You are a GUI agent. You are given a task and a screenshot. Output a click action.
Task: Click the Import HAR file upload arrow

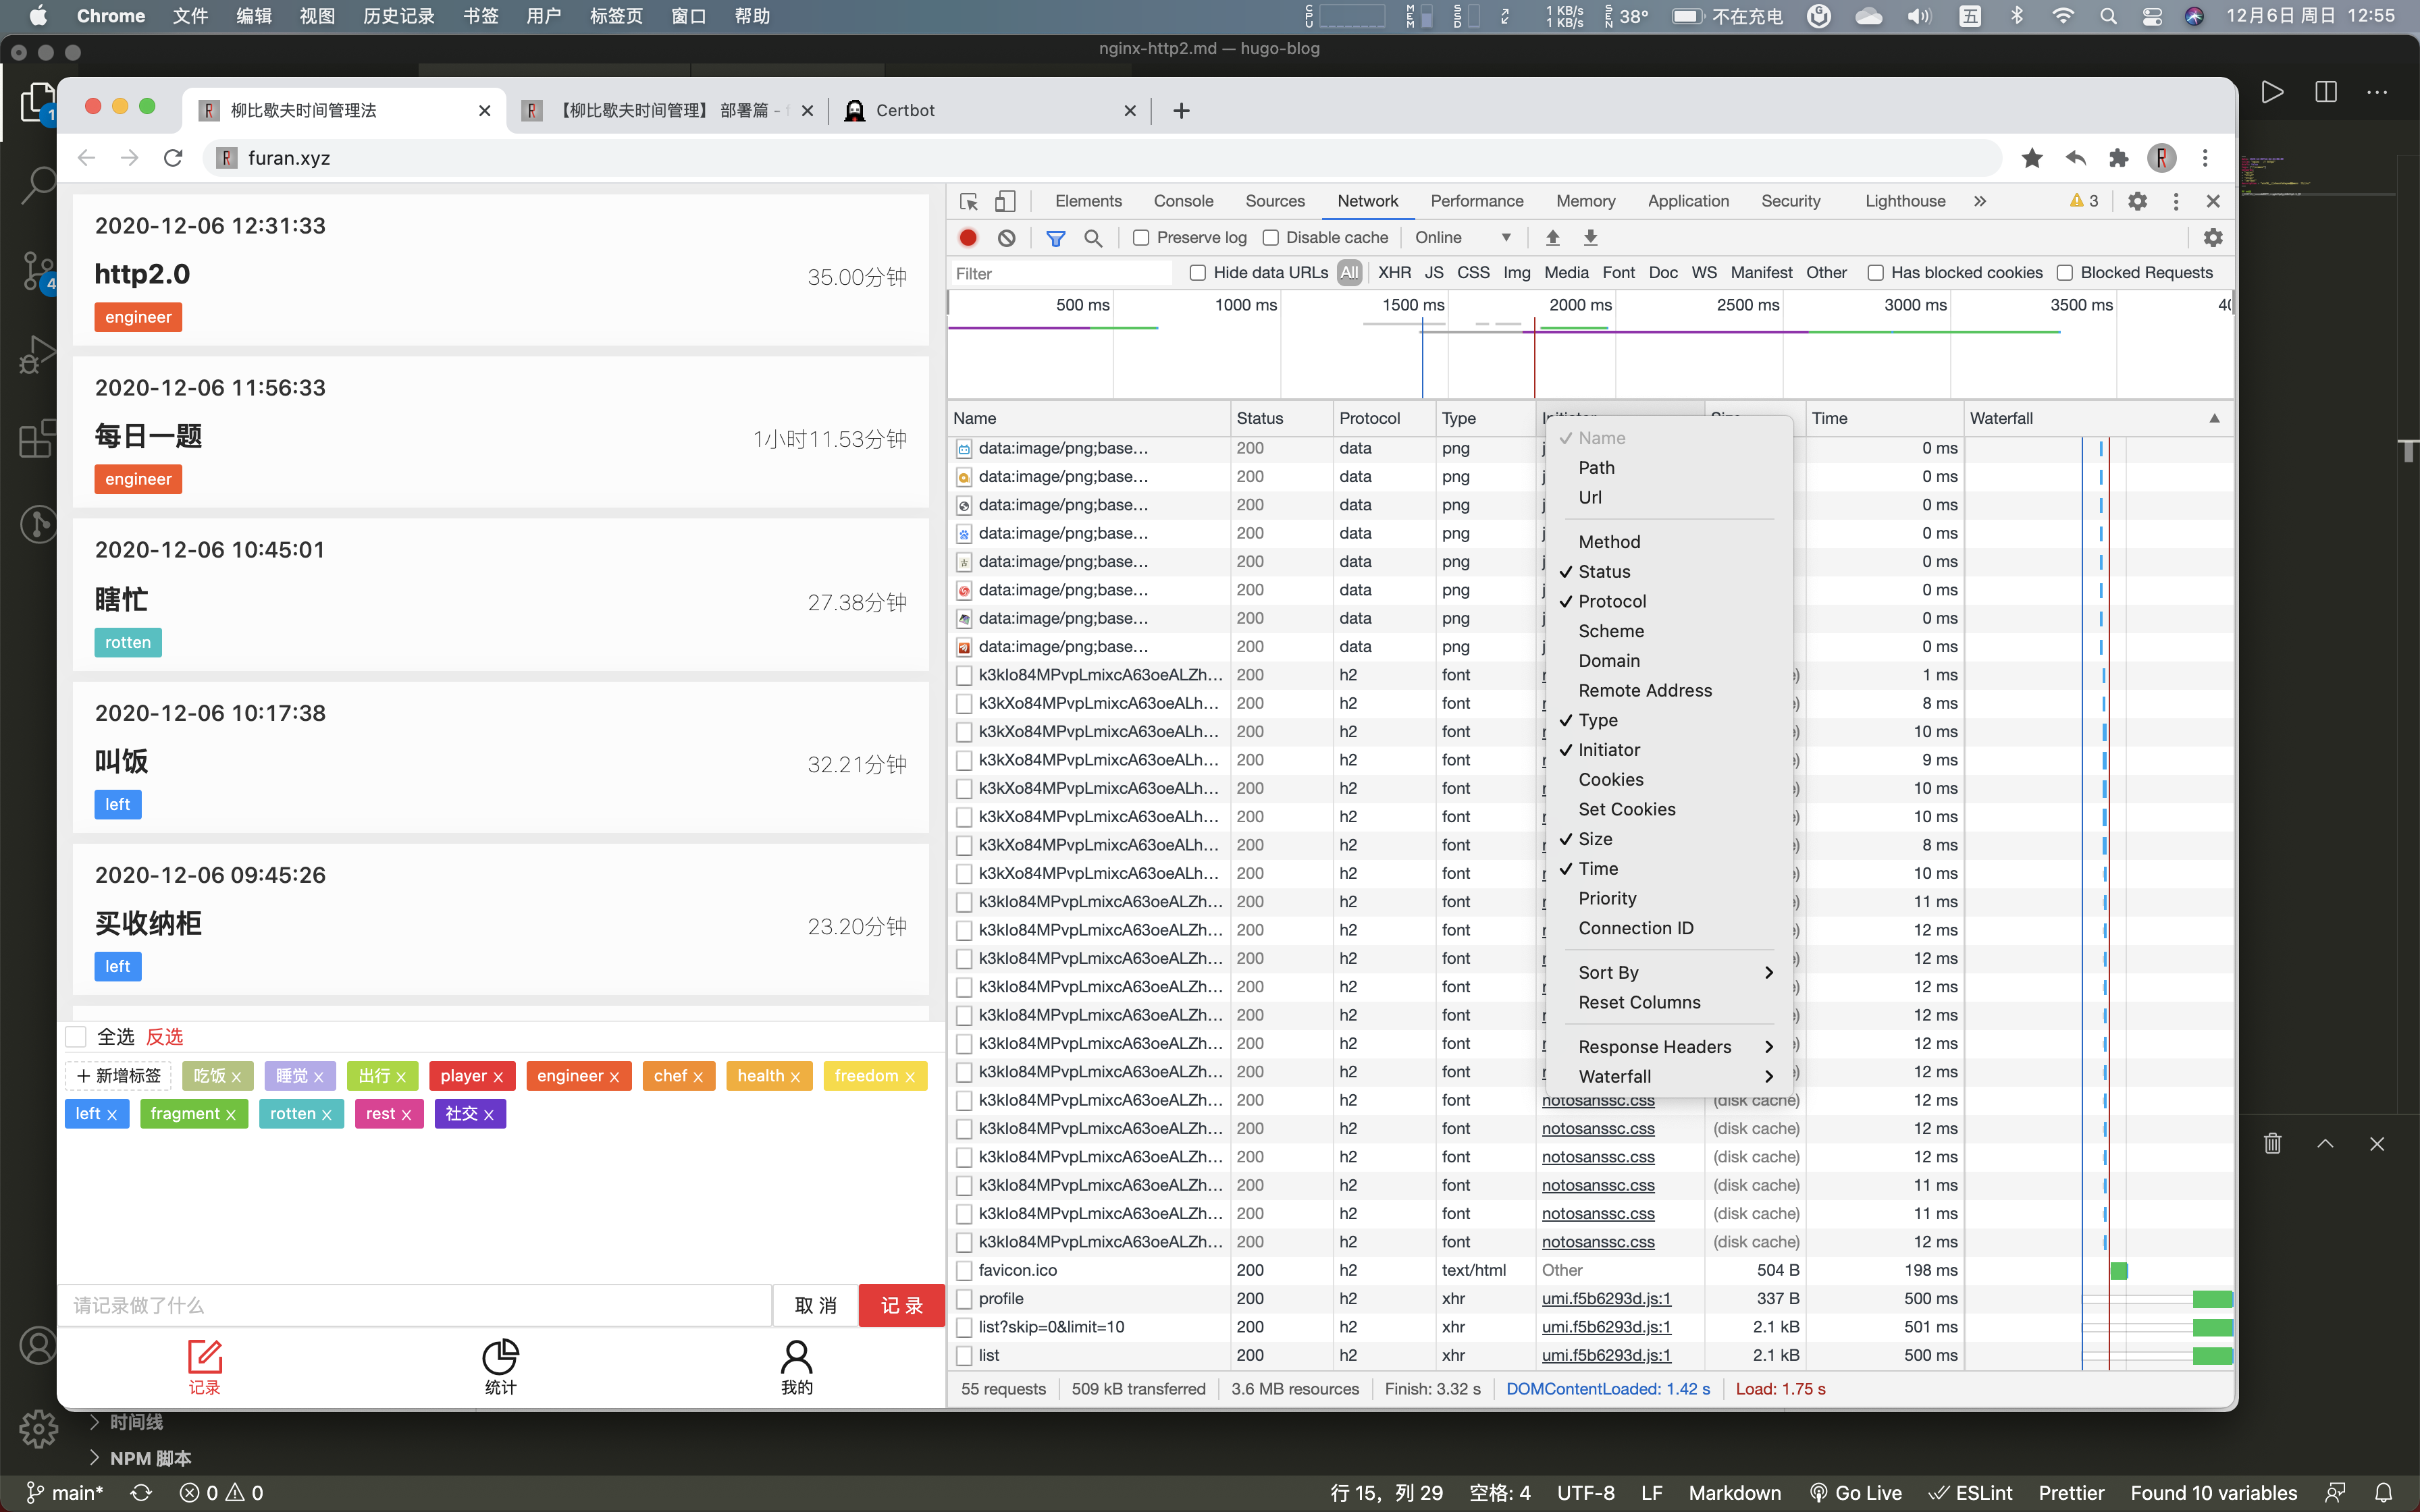[x=1552, y=237]
